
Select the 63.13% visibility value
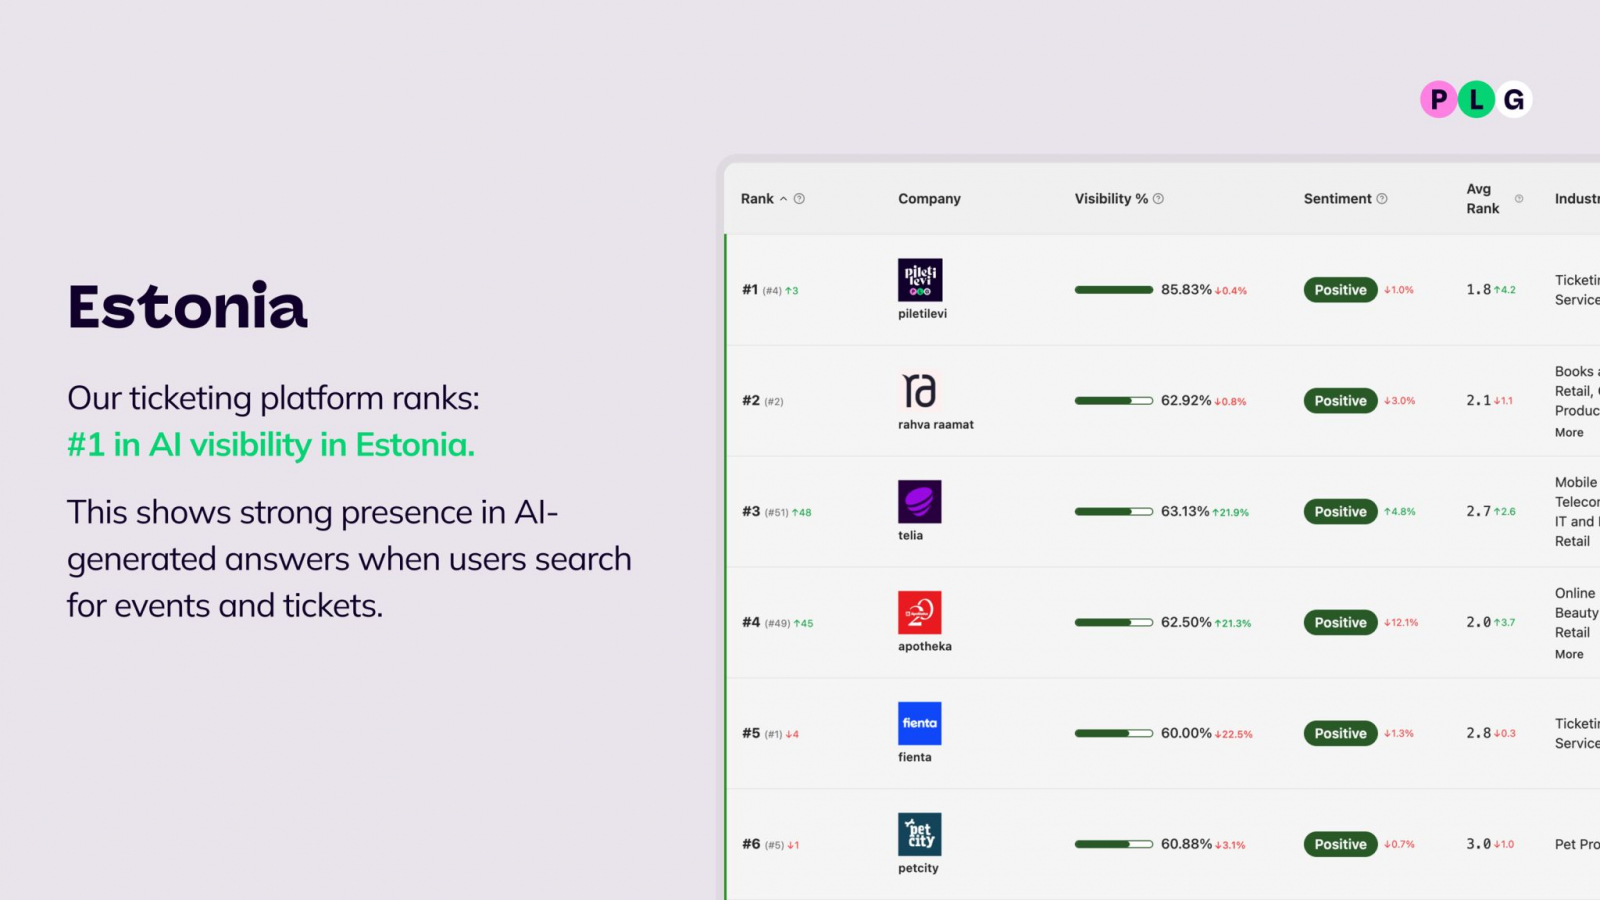coord(1185,512)
